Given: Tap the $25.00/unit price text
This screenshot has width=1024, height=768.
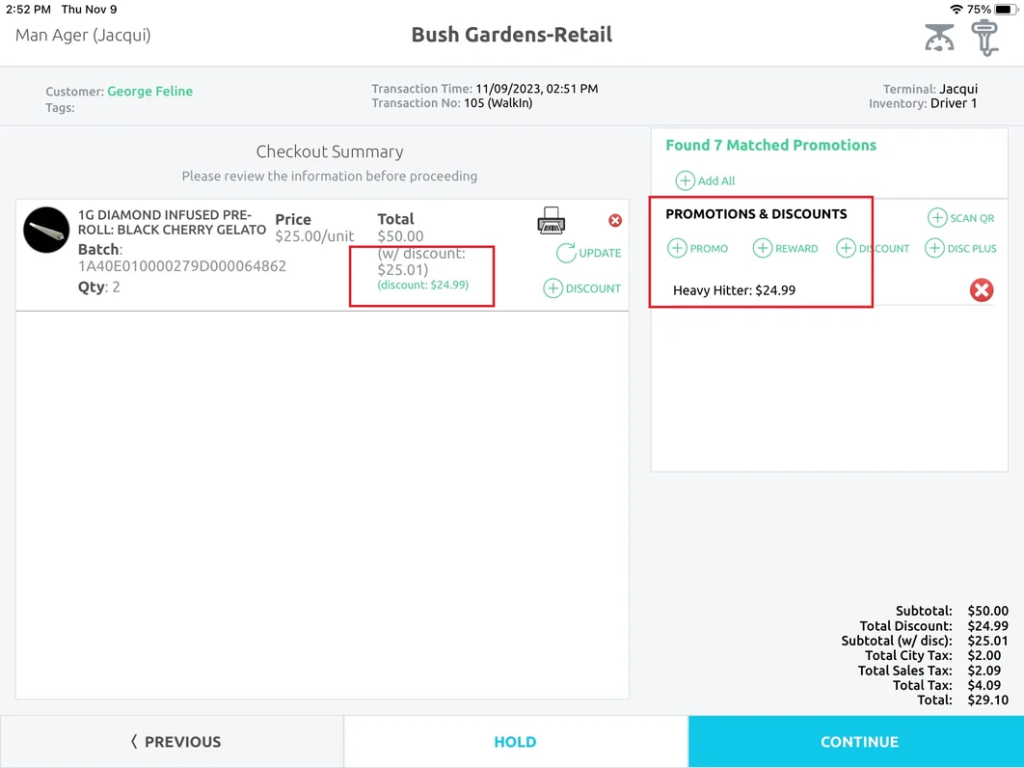Looking at the screenshot, I should [314, 236].
